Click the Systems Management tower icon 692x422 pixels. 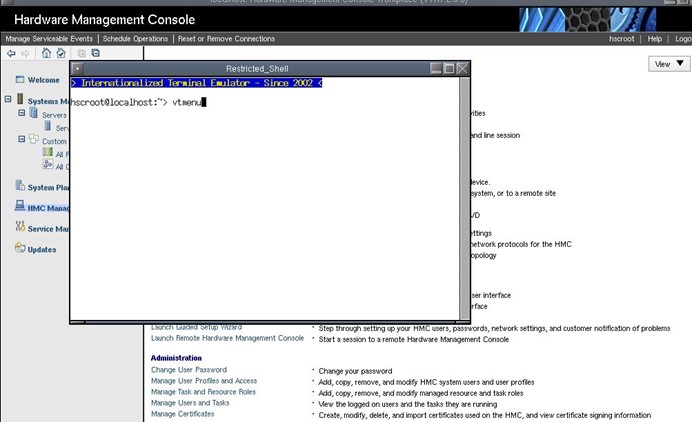tap(20, 98)
